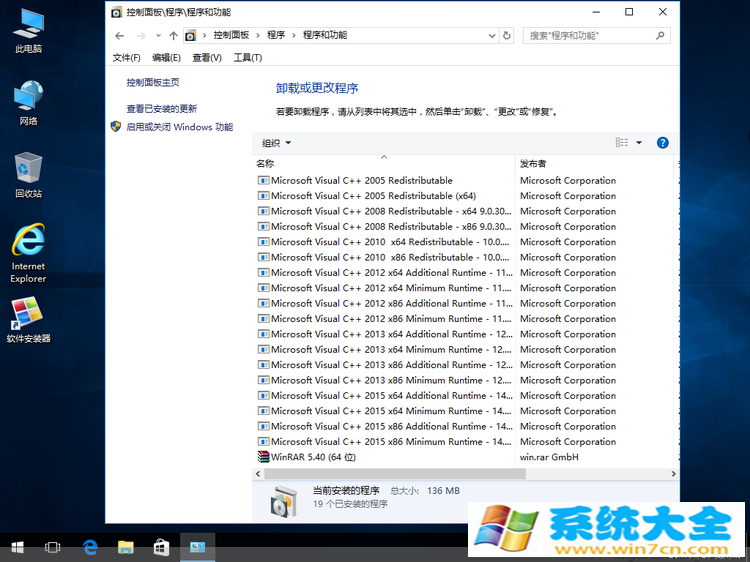Click the horizontal scrollbar left arrow
Image resolution: width=750 pixels, height=562 pixels.
(x=258, y=474)
